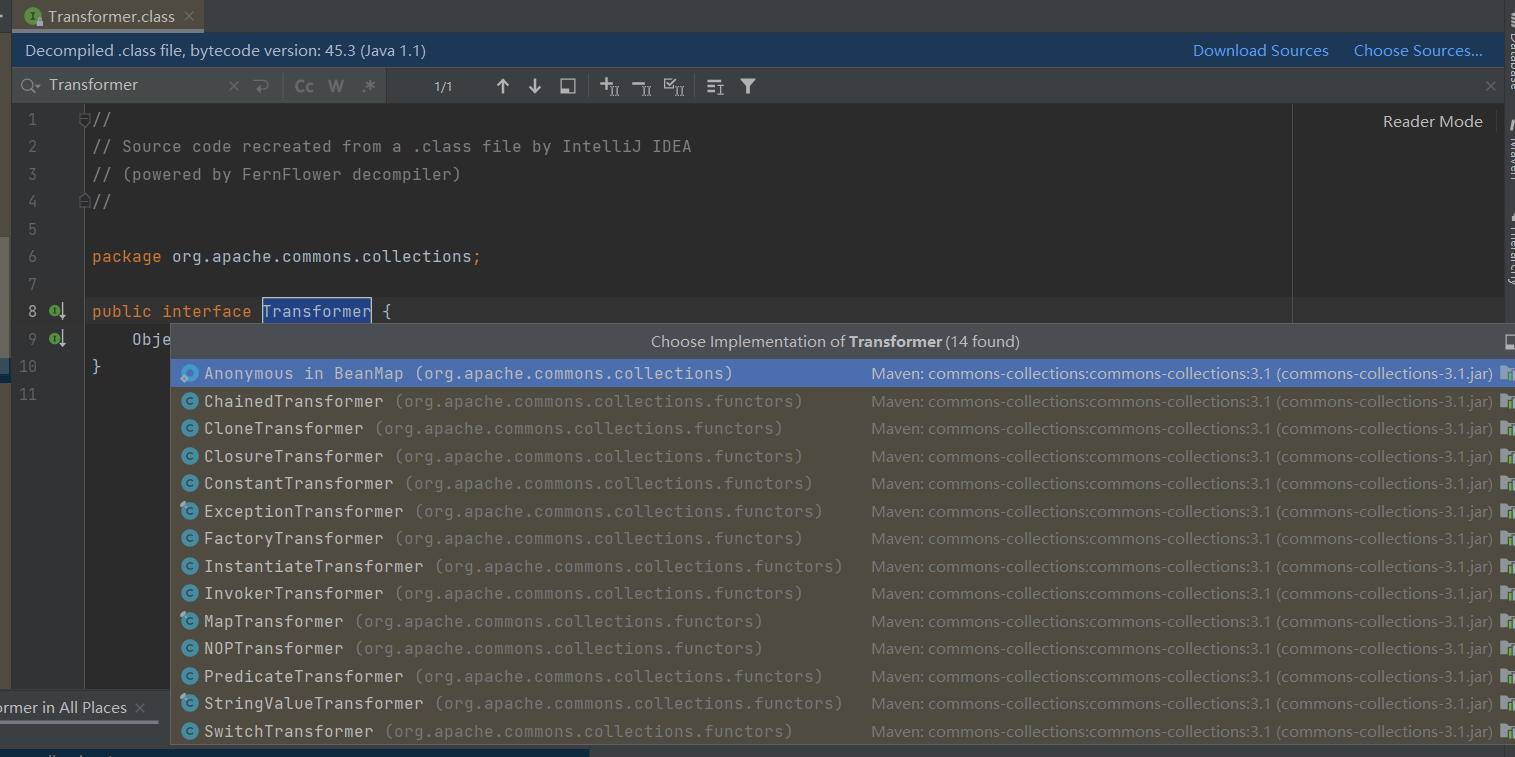1515x757 pixels.
Task: Select all occurrences icon in find bar
Action: pyautogui.click(x=674, y=87)
